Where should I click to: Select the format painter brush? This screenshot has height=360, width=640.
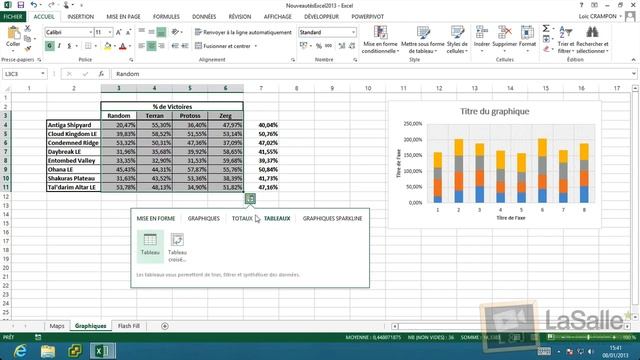click(27, 49)
